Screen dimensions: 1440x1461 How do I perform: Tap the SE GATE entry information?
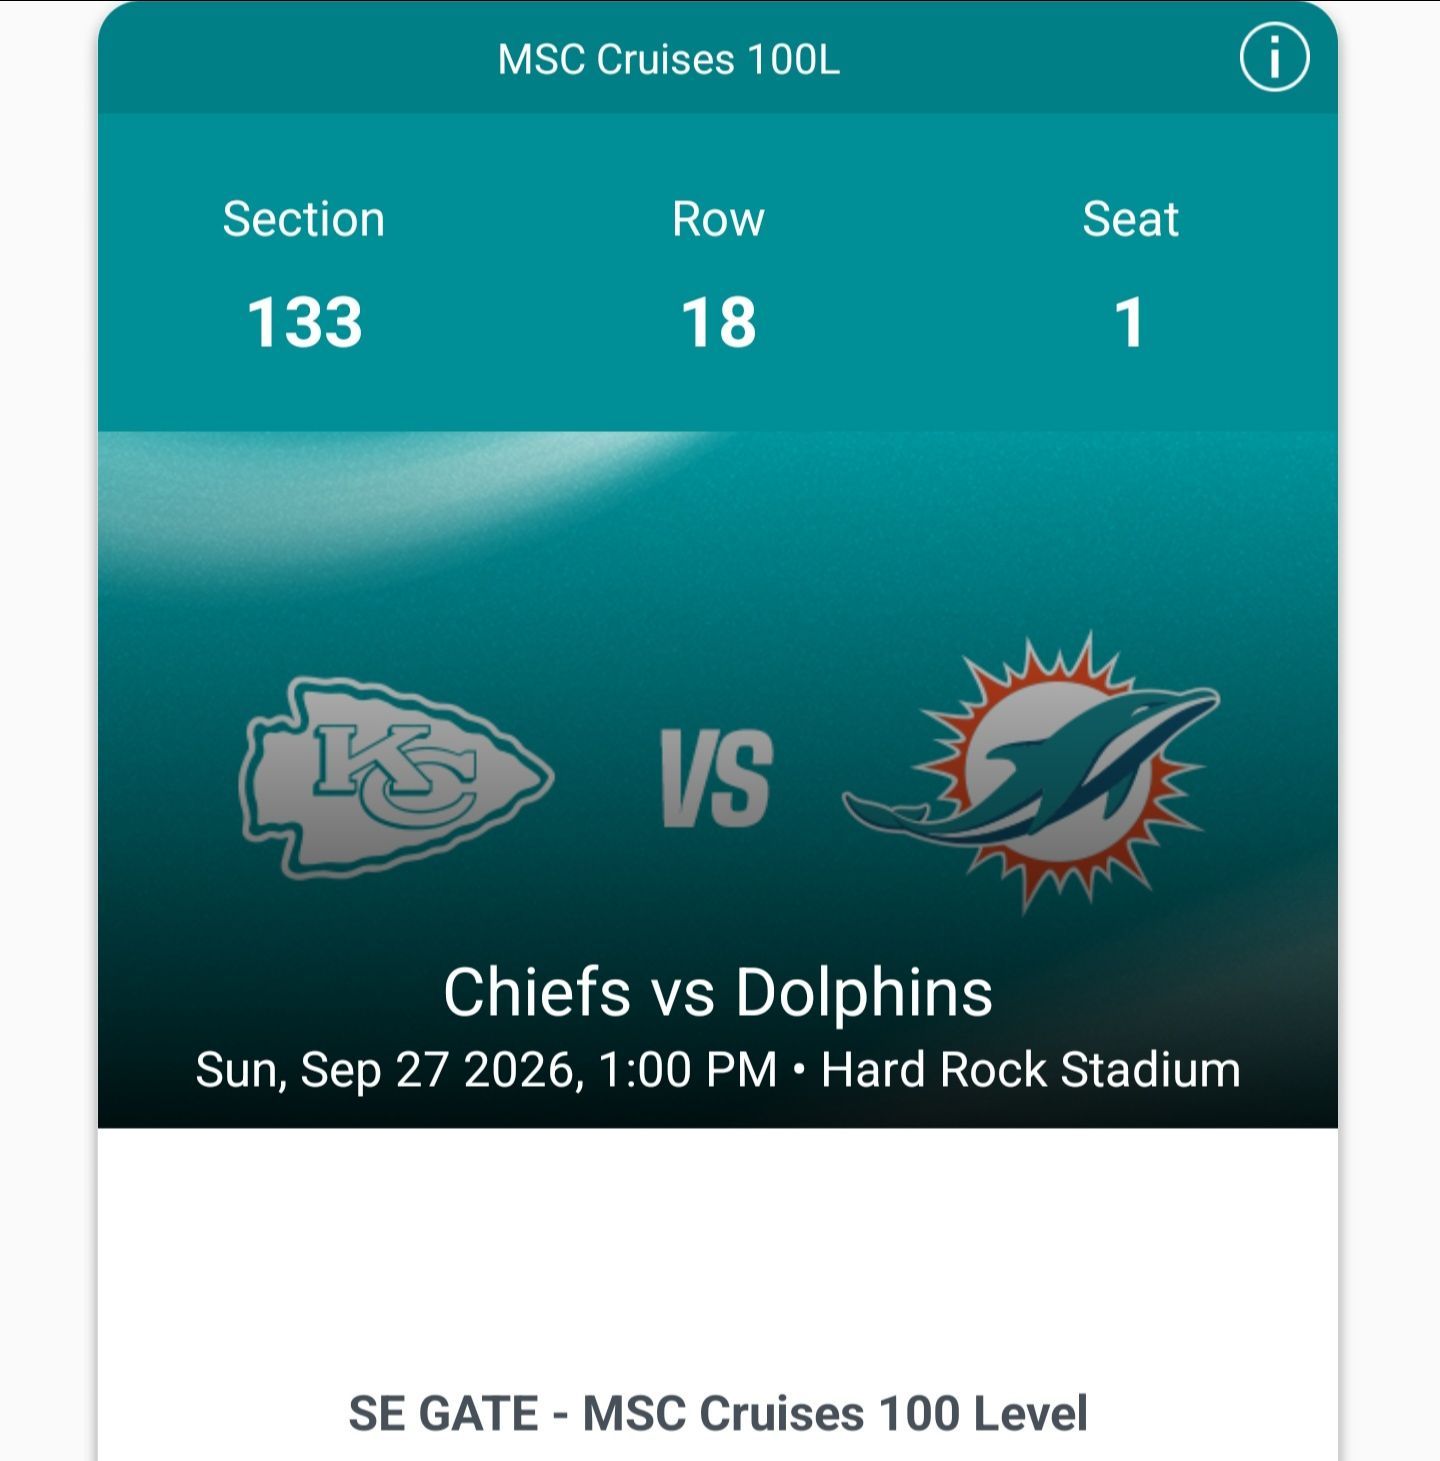443,1414
